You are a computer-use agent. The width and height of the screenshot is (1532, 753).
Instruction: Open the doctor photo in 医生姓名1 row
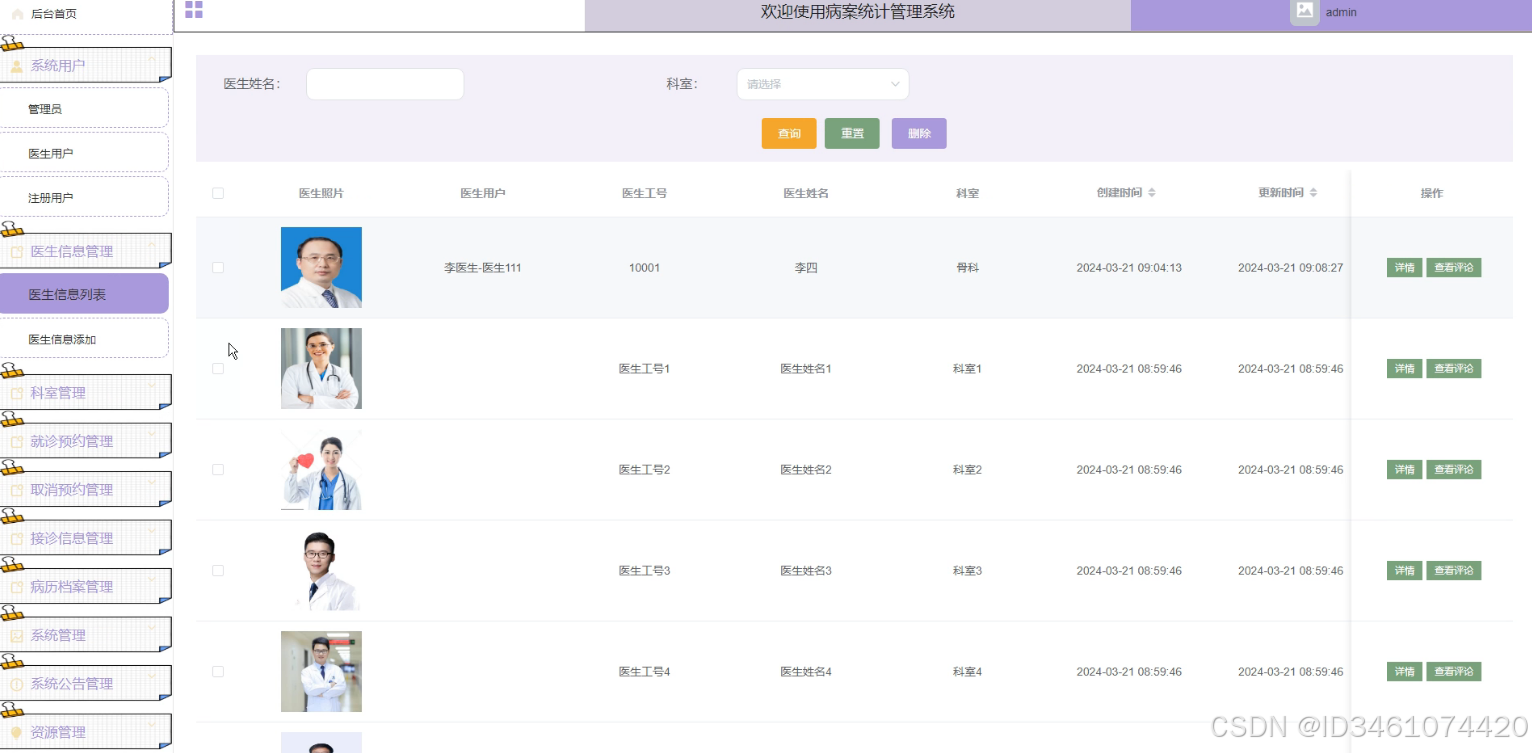(x=321, y=368)
